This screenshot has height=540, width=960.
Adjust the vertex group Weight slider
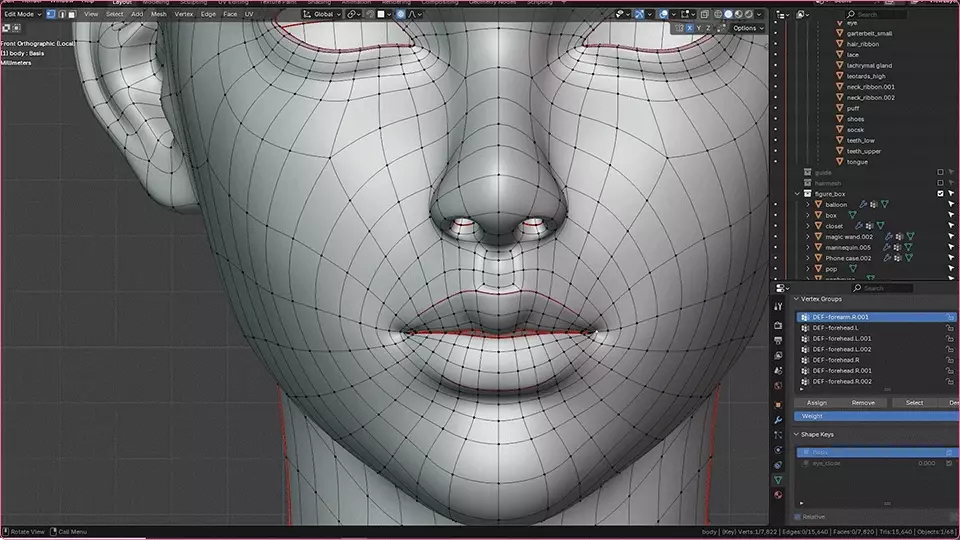[x=877, y=416]
